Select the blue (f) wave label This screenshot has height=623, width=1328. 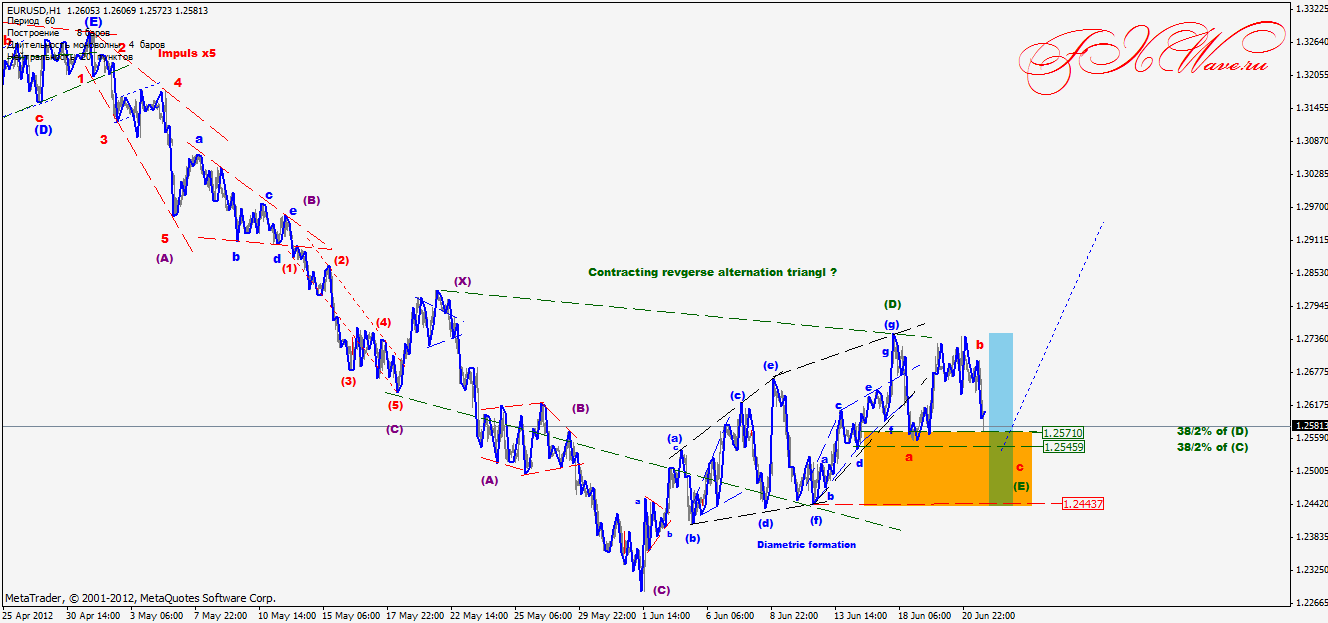[x=816, y=520]
